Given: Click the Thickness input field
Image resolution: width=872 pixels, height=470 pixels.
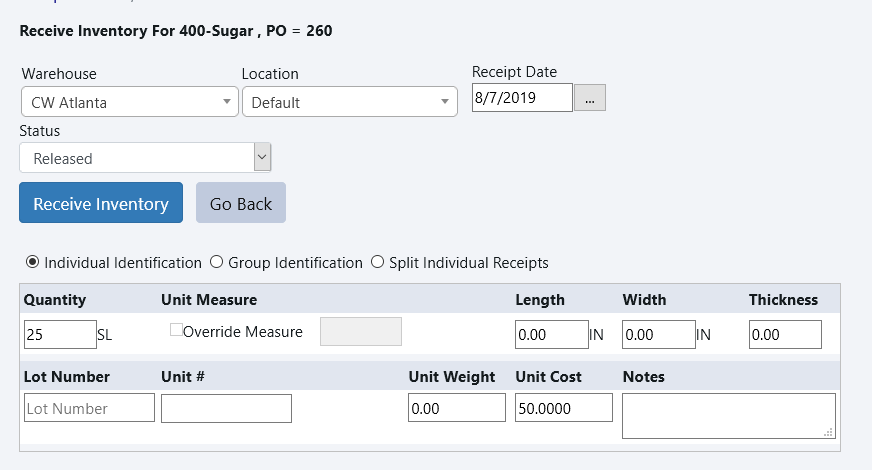Looking at the screenshot, I should coord(785,335).
